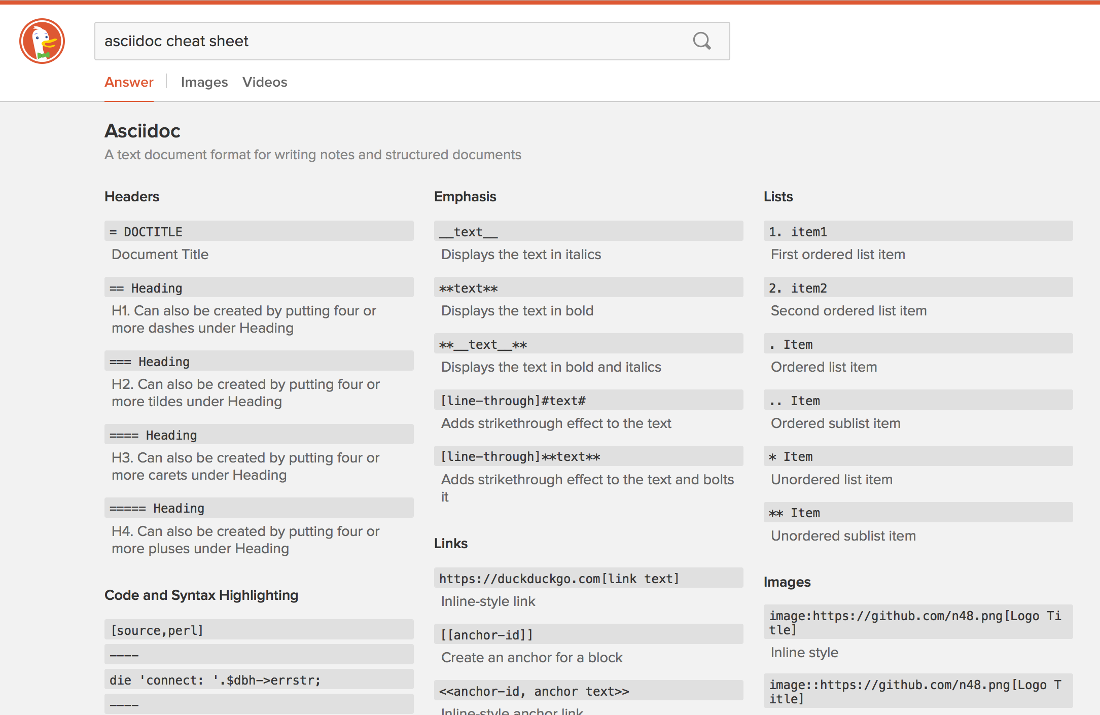This screenshot has height=715, width=1100.
Task: Select the Answer tab
Action: pos(129,82)
